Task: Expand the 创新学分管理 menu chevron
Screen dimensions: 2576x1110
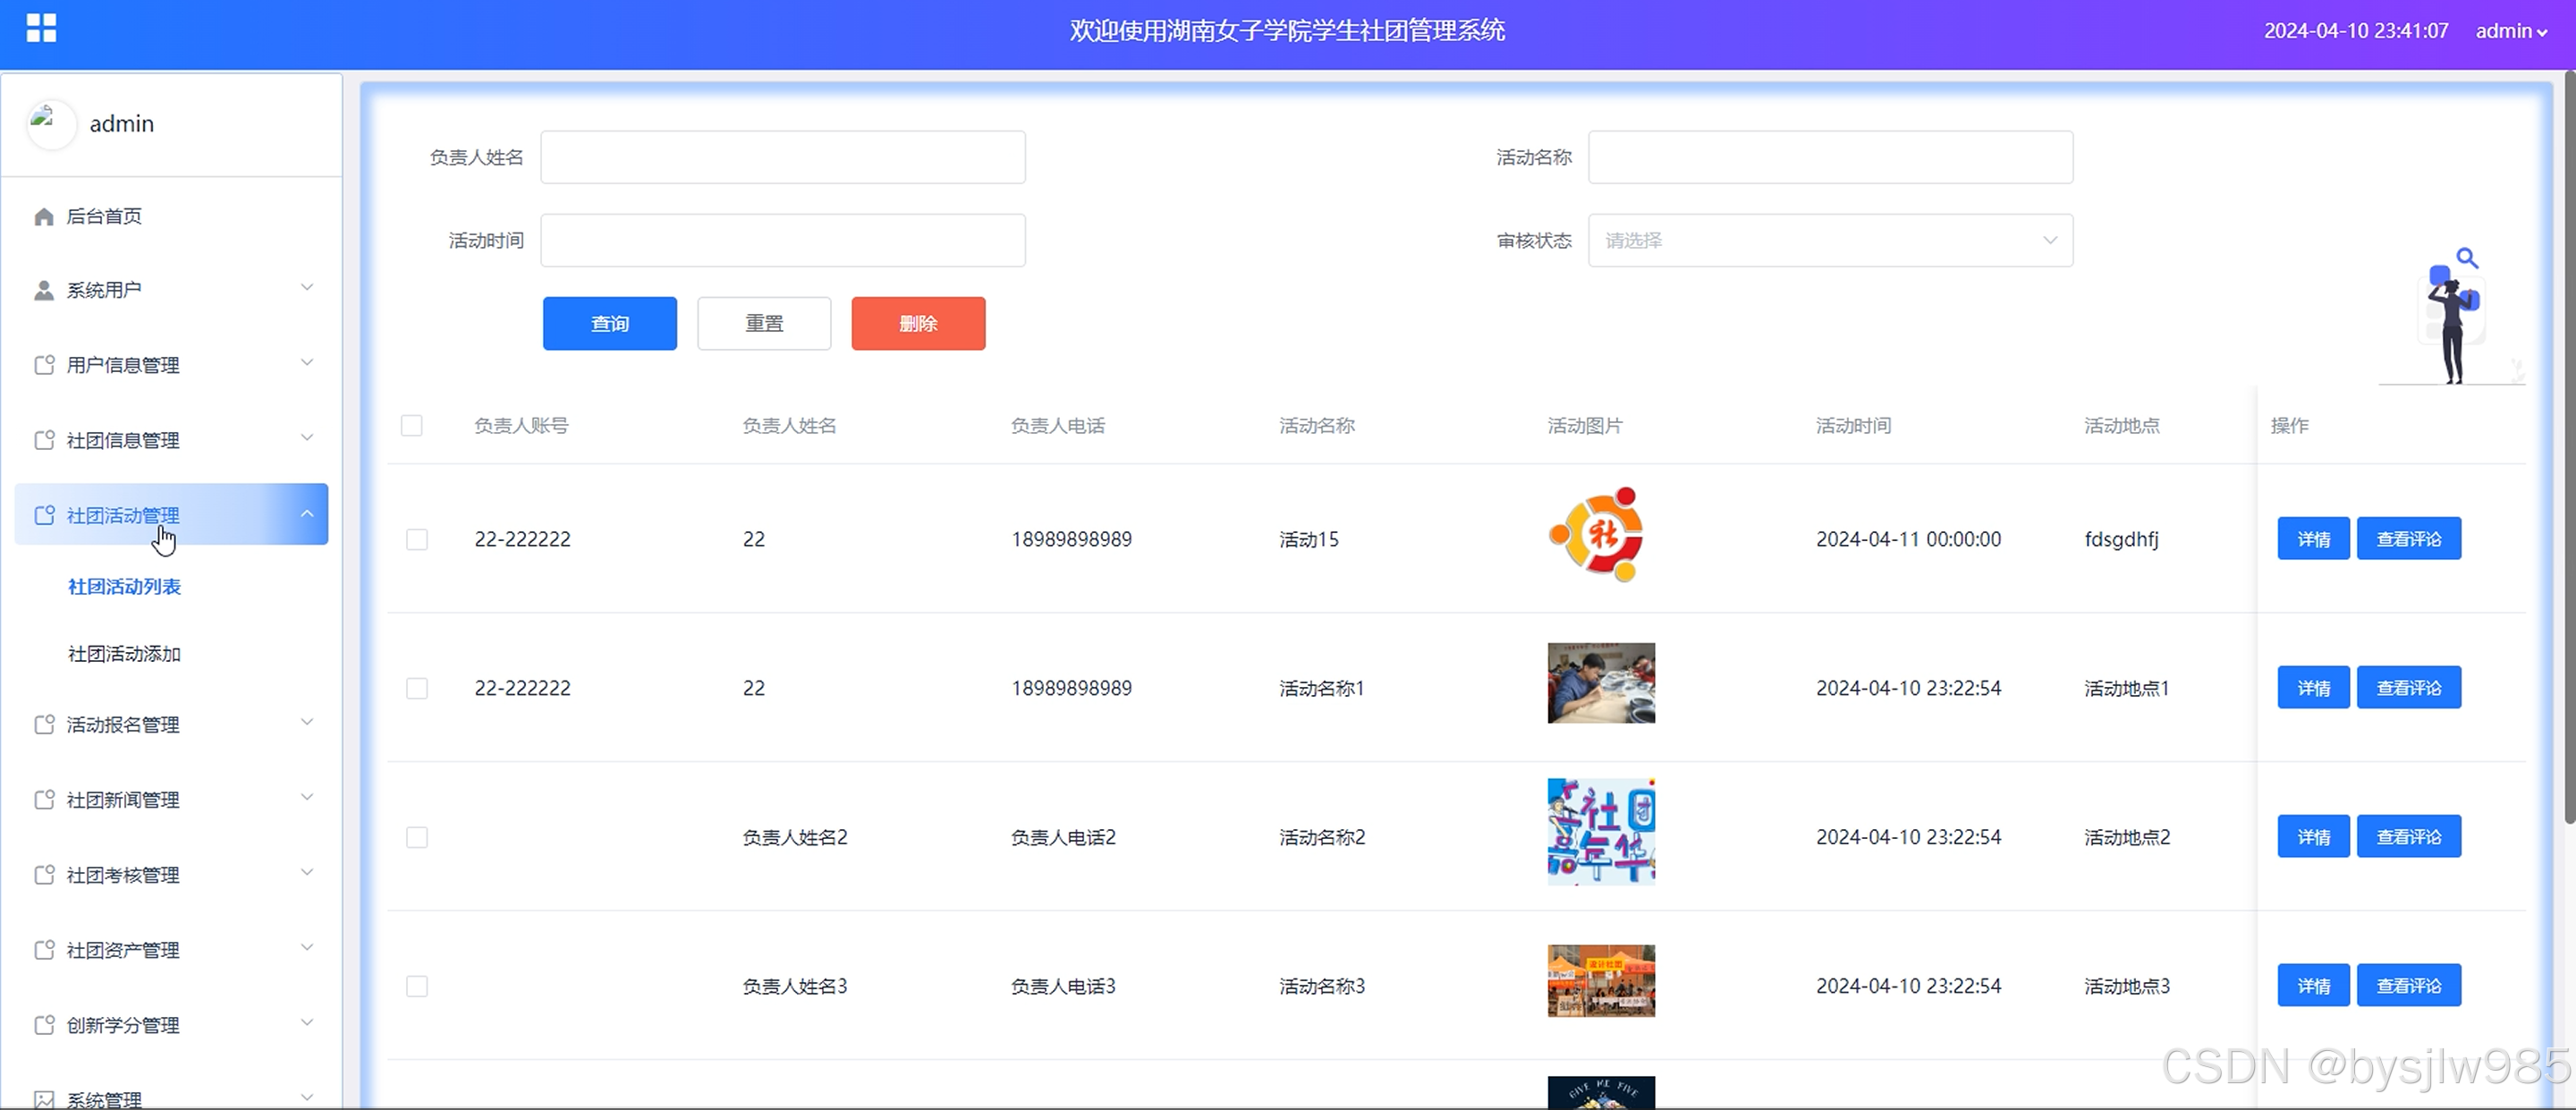Action: 307,1022
